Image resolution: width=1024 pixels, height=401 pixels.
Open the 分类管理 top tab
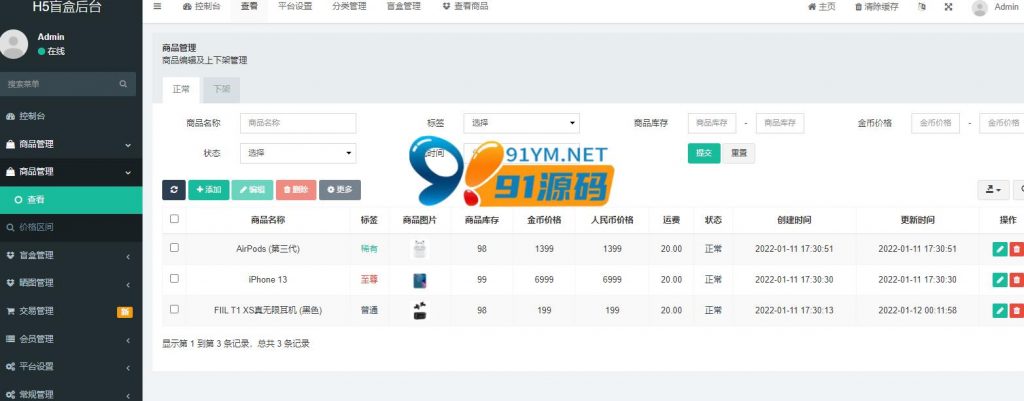349,7
